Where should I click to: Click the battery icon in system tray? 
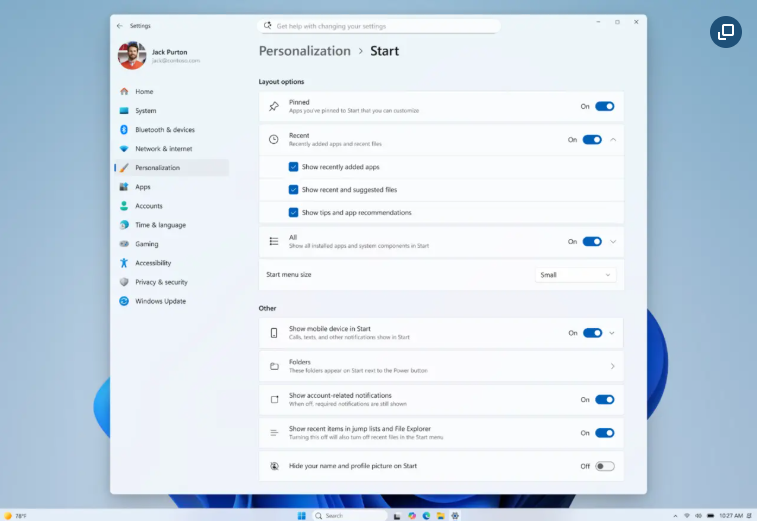[710, 516]
